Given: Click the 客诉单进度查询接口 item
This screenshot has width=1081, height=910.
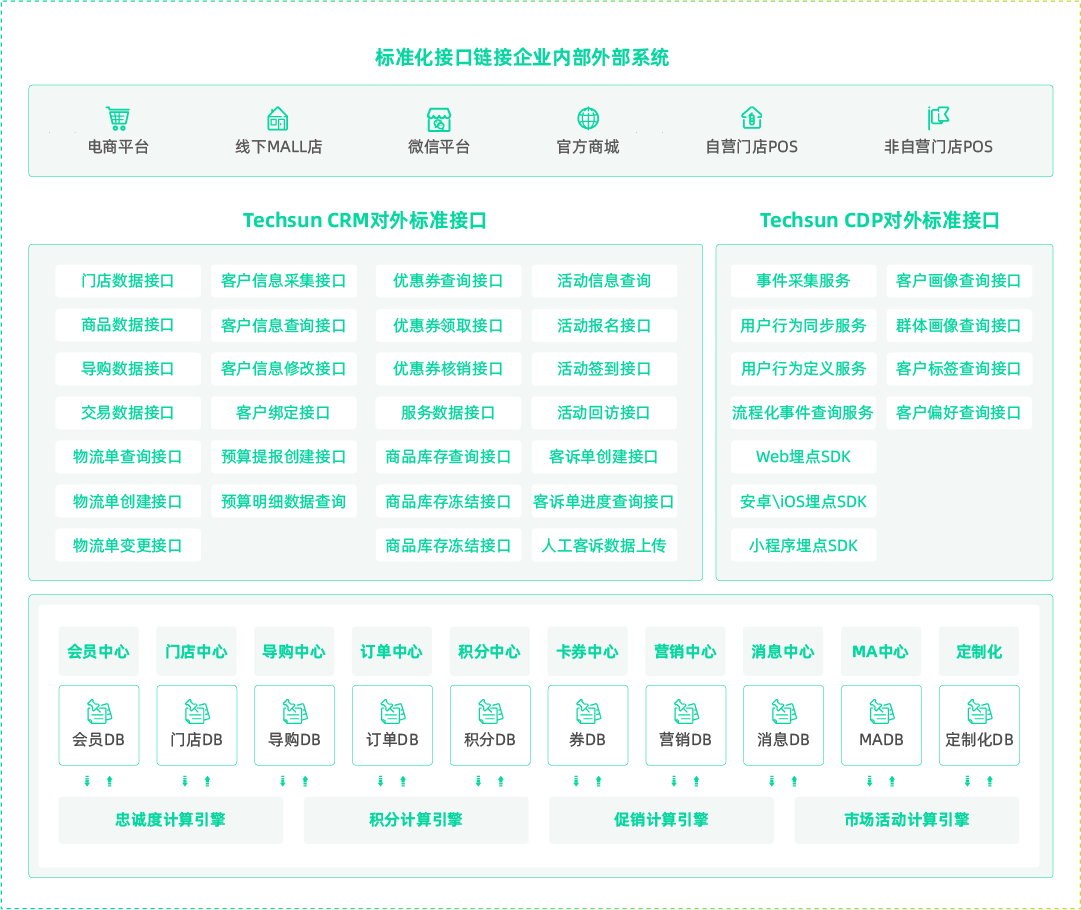Looking at the screenshot, I should coord(605,501).
